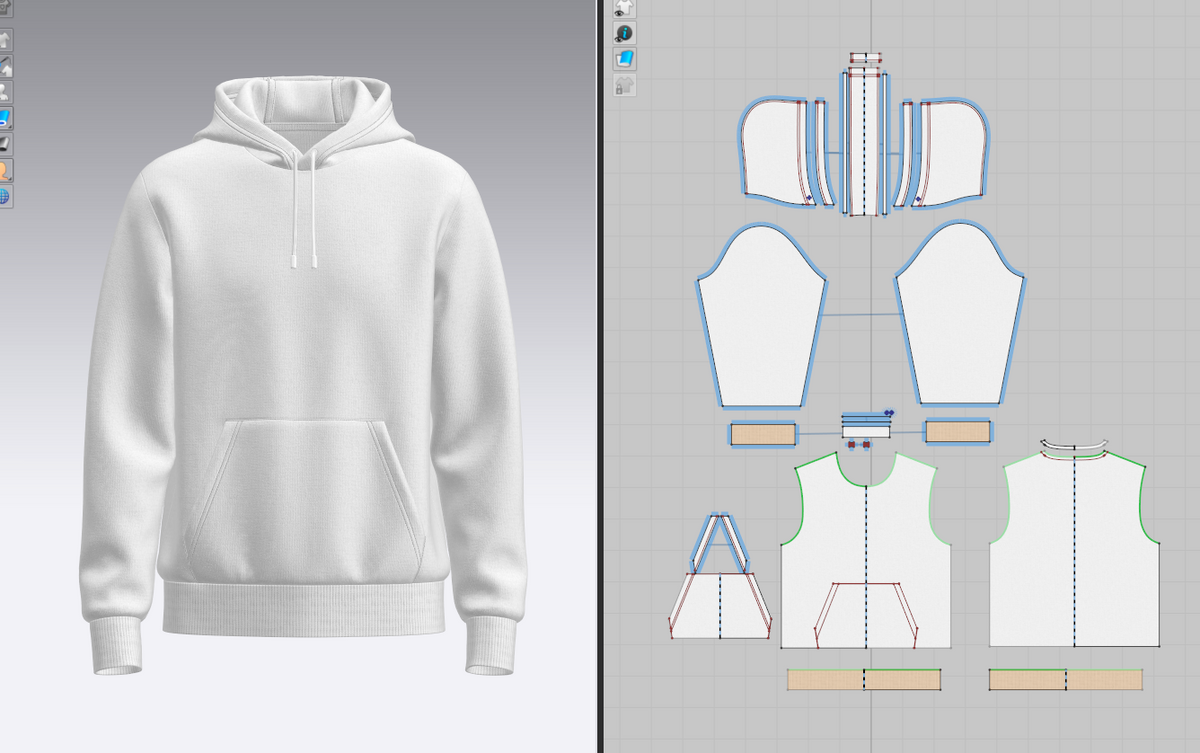
Task: Select the gray fabric render style icon
Action: click(x=5, y=144)
